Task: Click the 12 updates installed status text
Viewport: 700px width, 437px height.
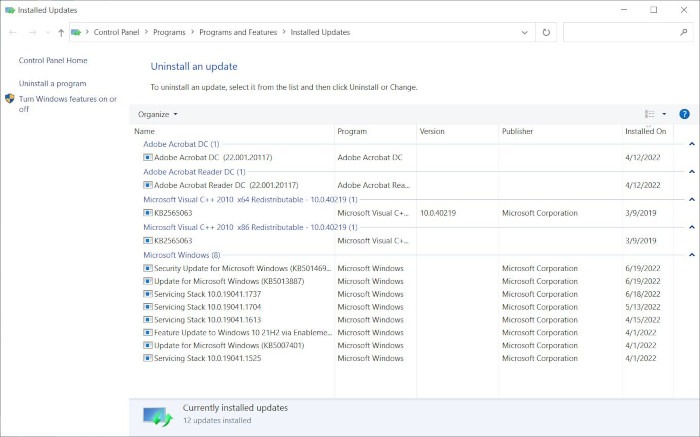Action: pos(217,420)
